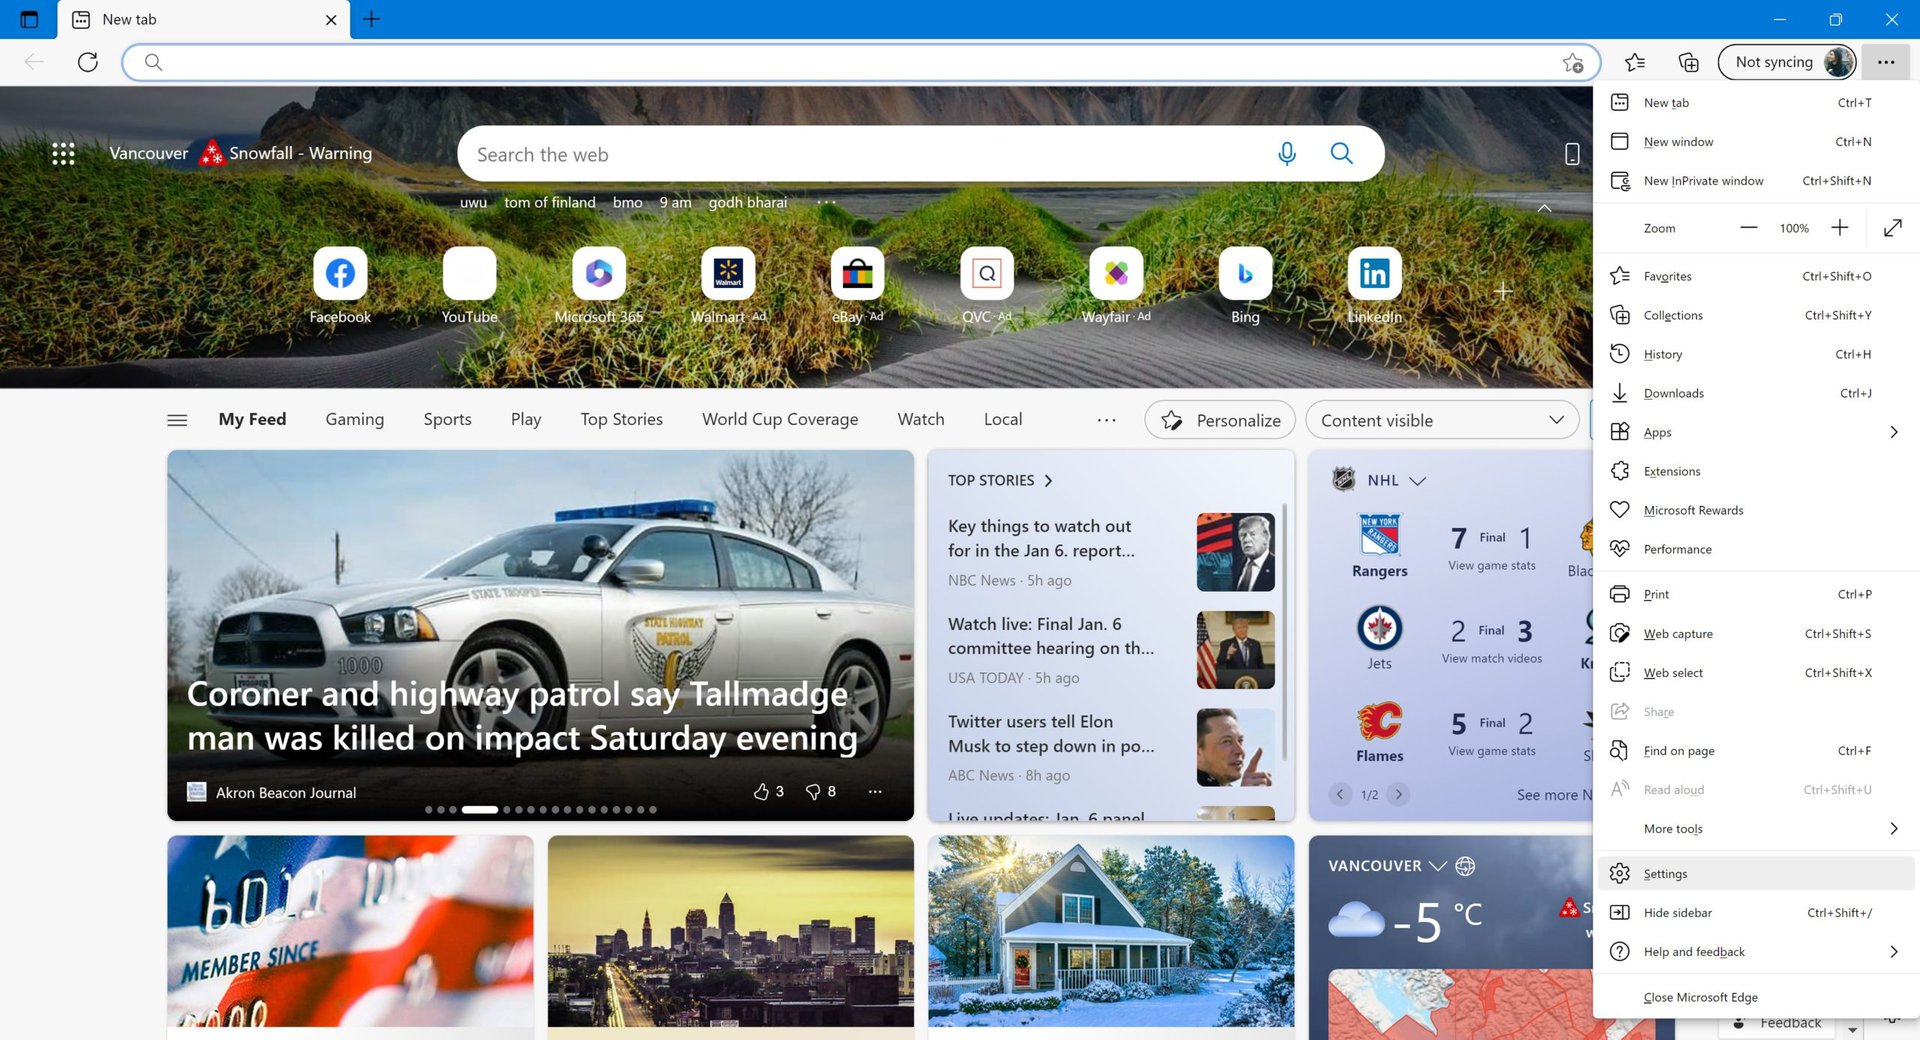Add a new quick link site
Image resolution: width=1920 pixels, height=1040 pixels.
coord(1502,291)
